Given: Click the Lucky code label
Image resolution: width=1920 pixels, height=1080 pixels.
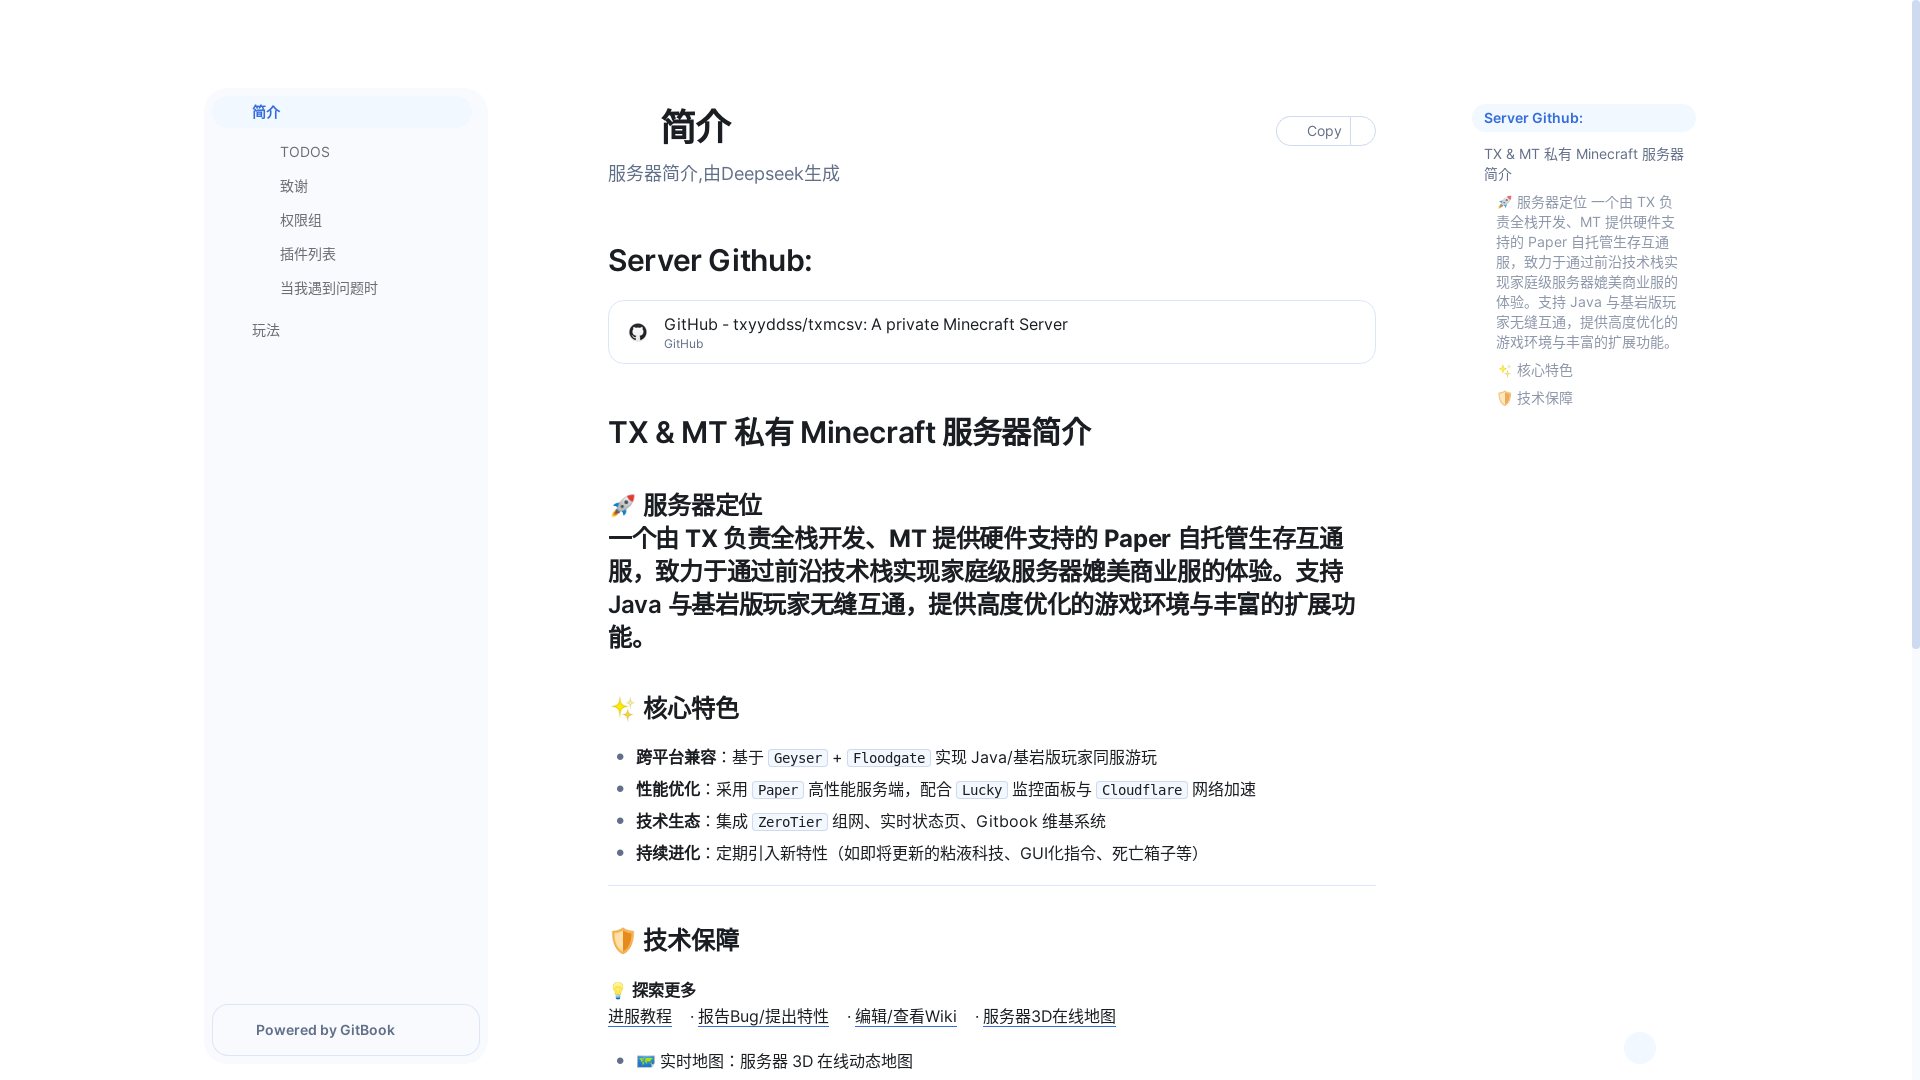Looking at the screenshot, I should click(982, 790).
